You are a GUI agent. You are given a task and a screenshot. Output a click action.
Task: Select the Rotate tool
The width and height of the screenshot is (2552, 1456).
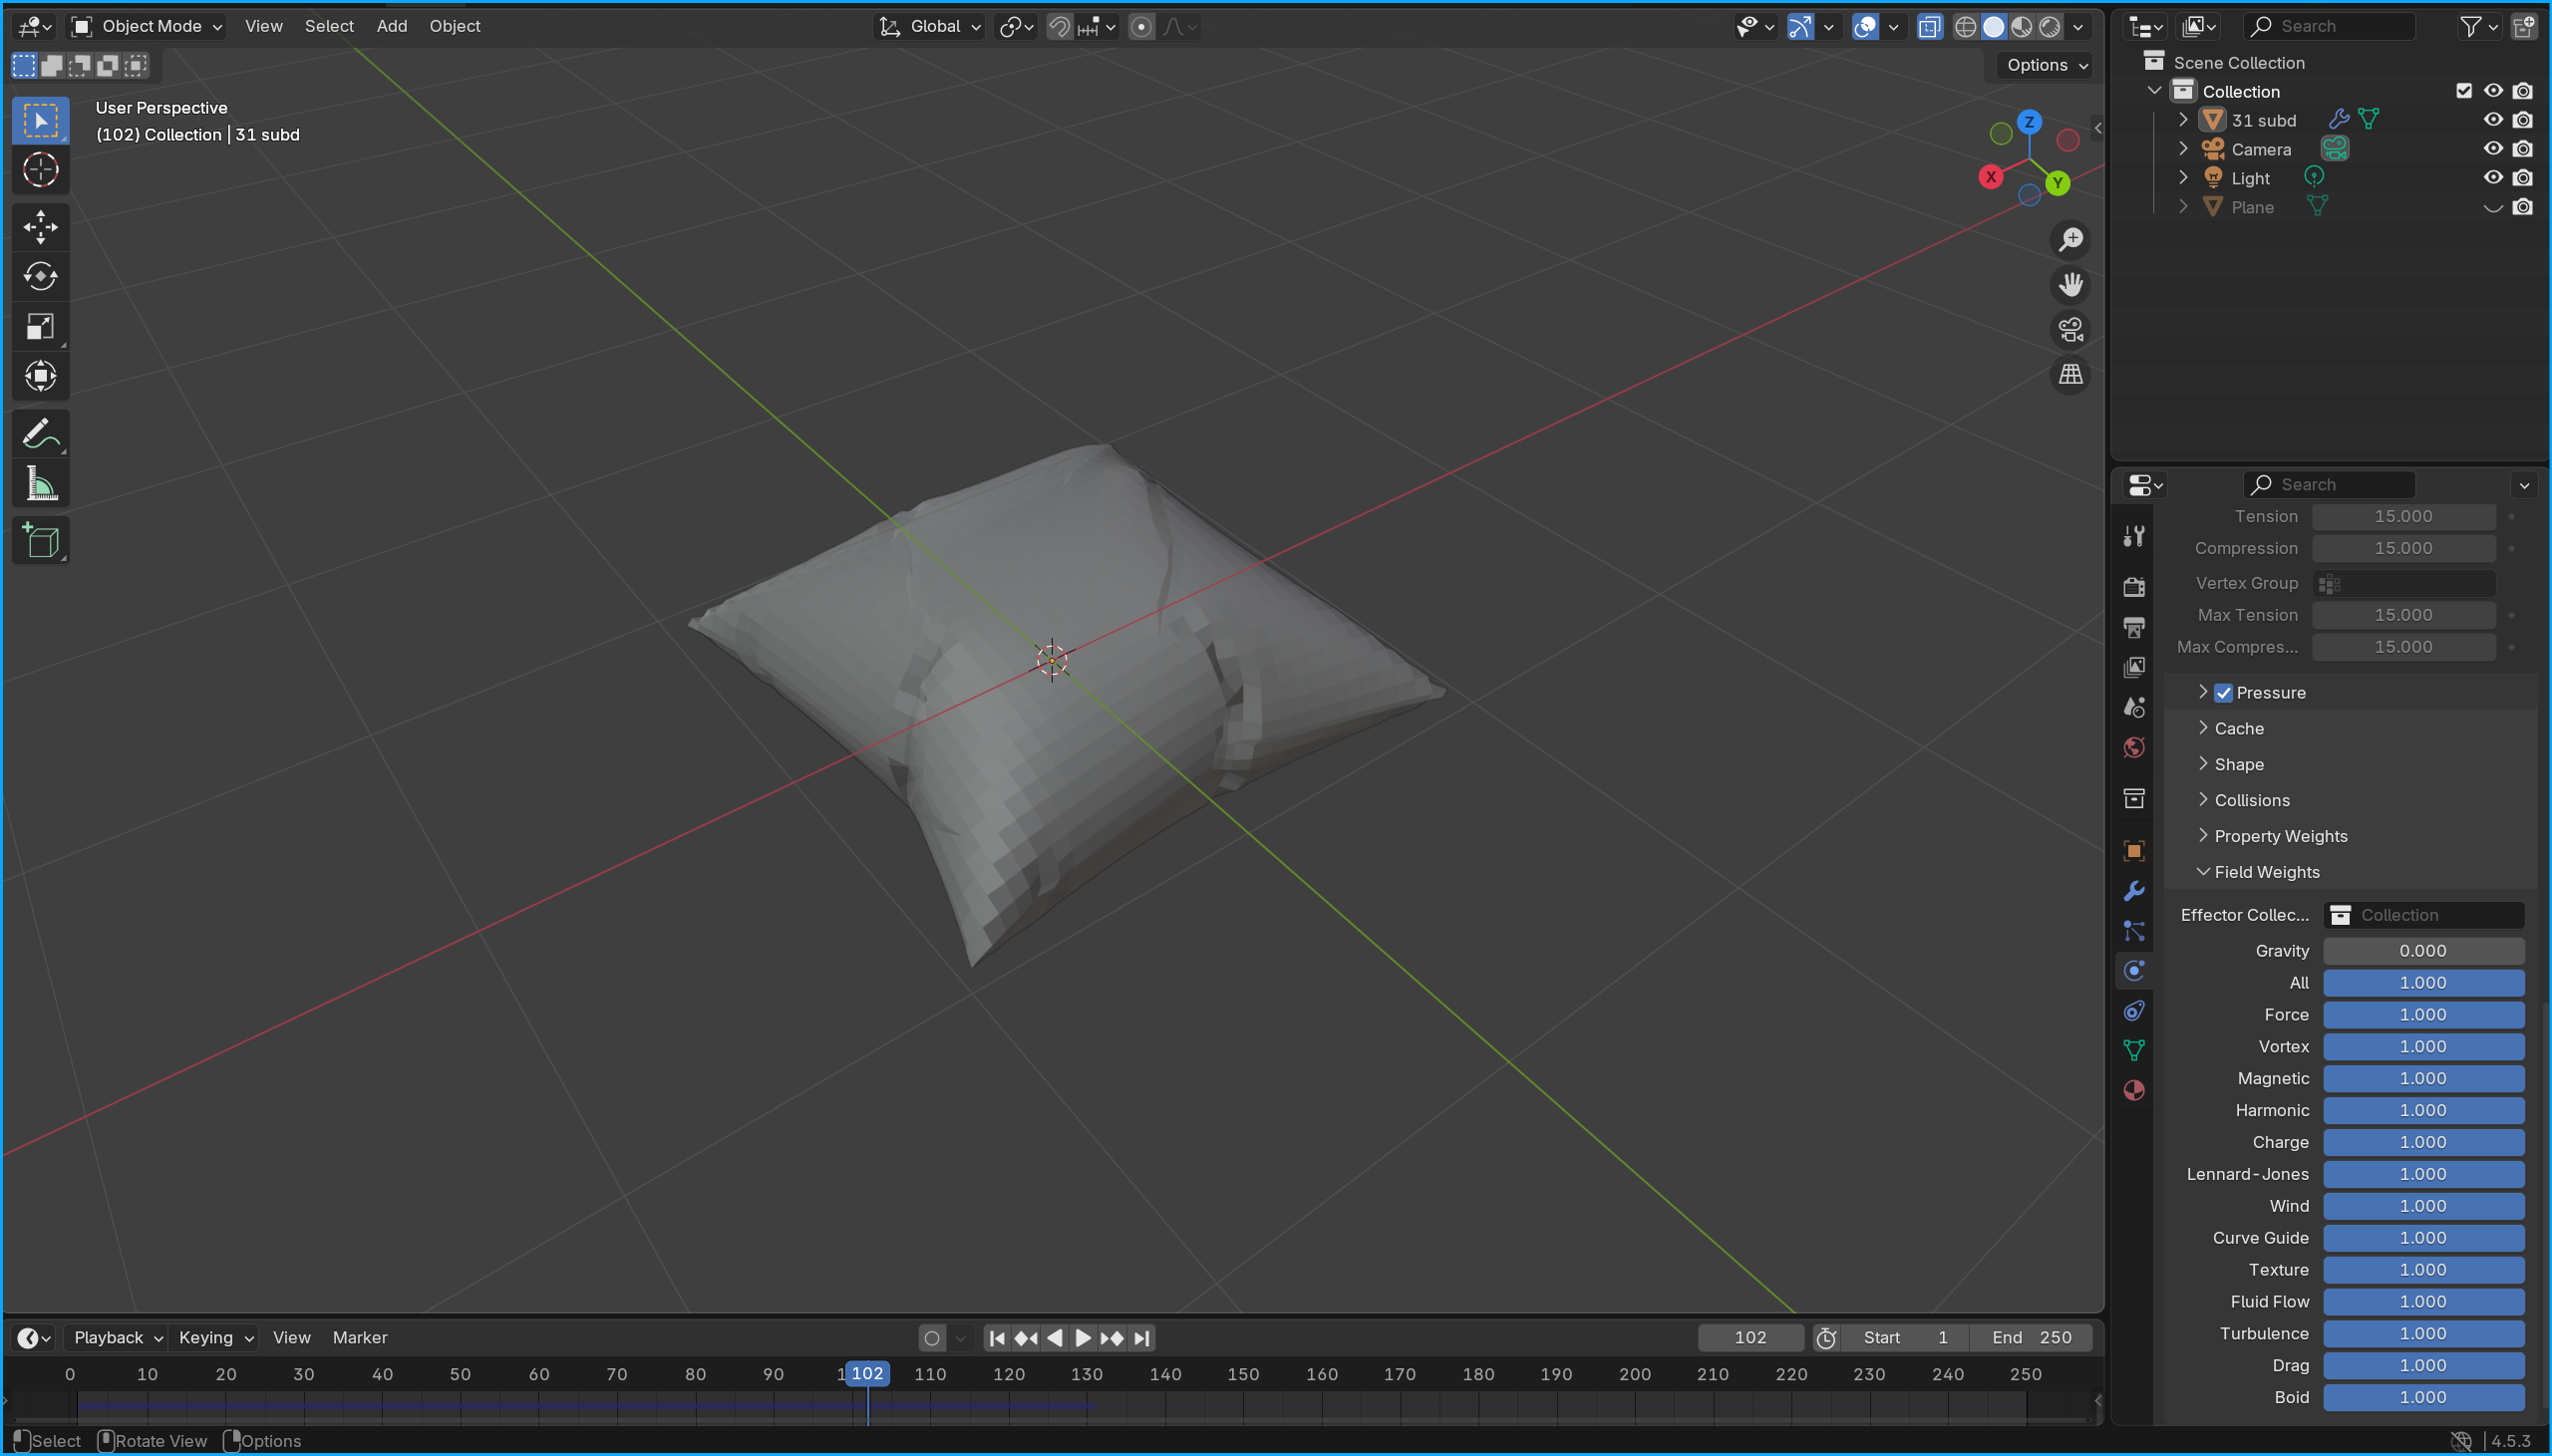[40, 277]
